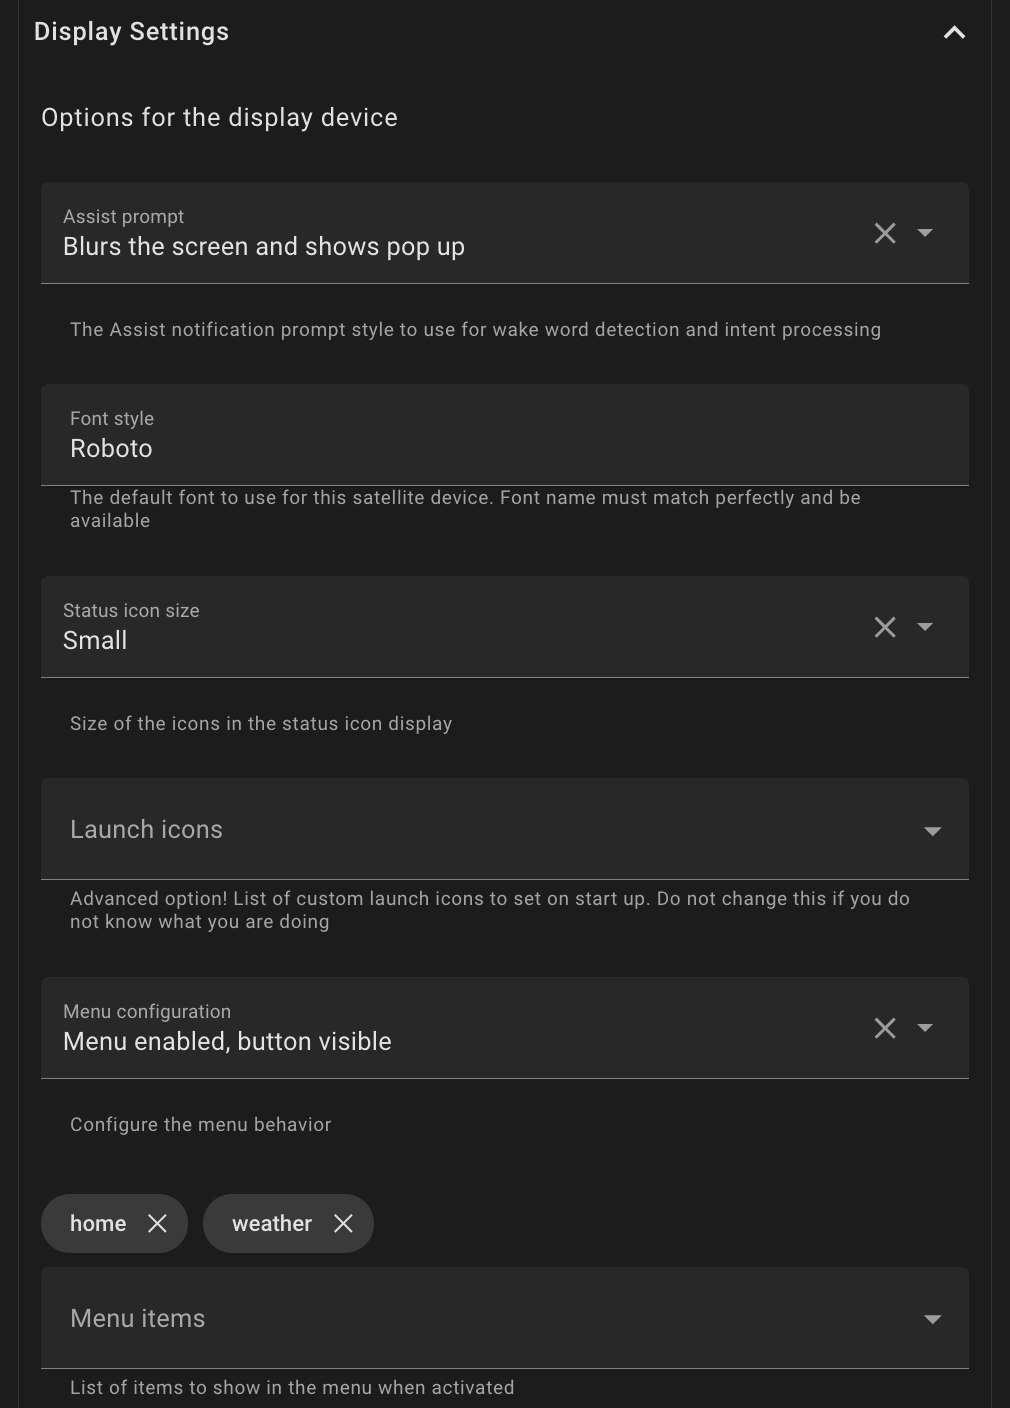Click the 'Menu enabled, button visible' field
The height and width of the screenshot is (1408, 1010).
click(x=505, y=1028)
